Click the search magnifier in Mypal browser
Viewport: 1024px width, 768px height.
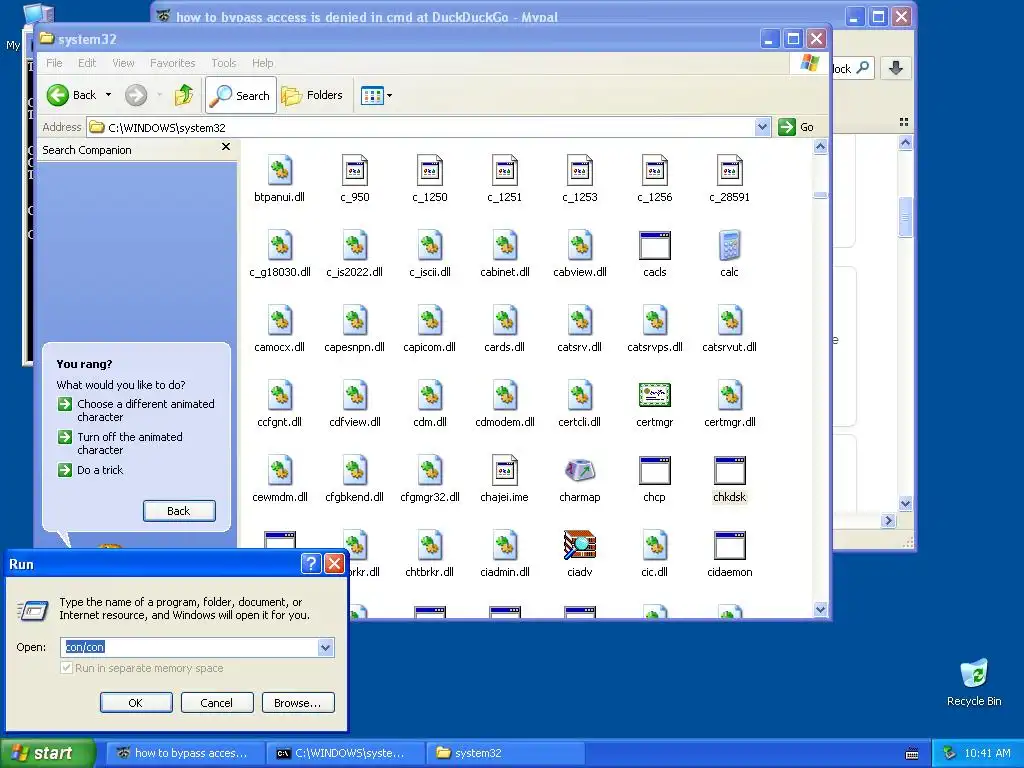(862, 67)
